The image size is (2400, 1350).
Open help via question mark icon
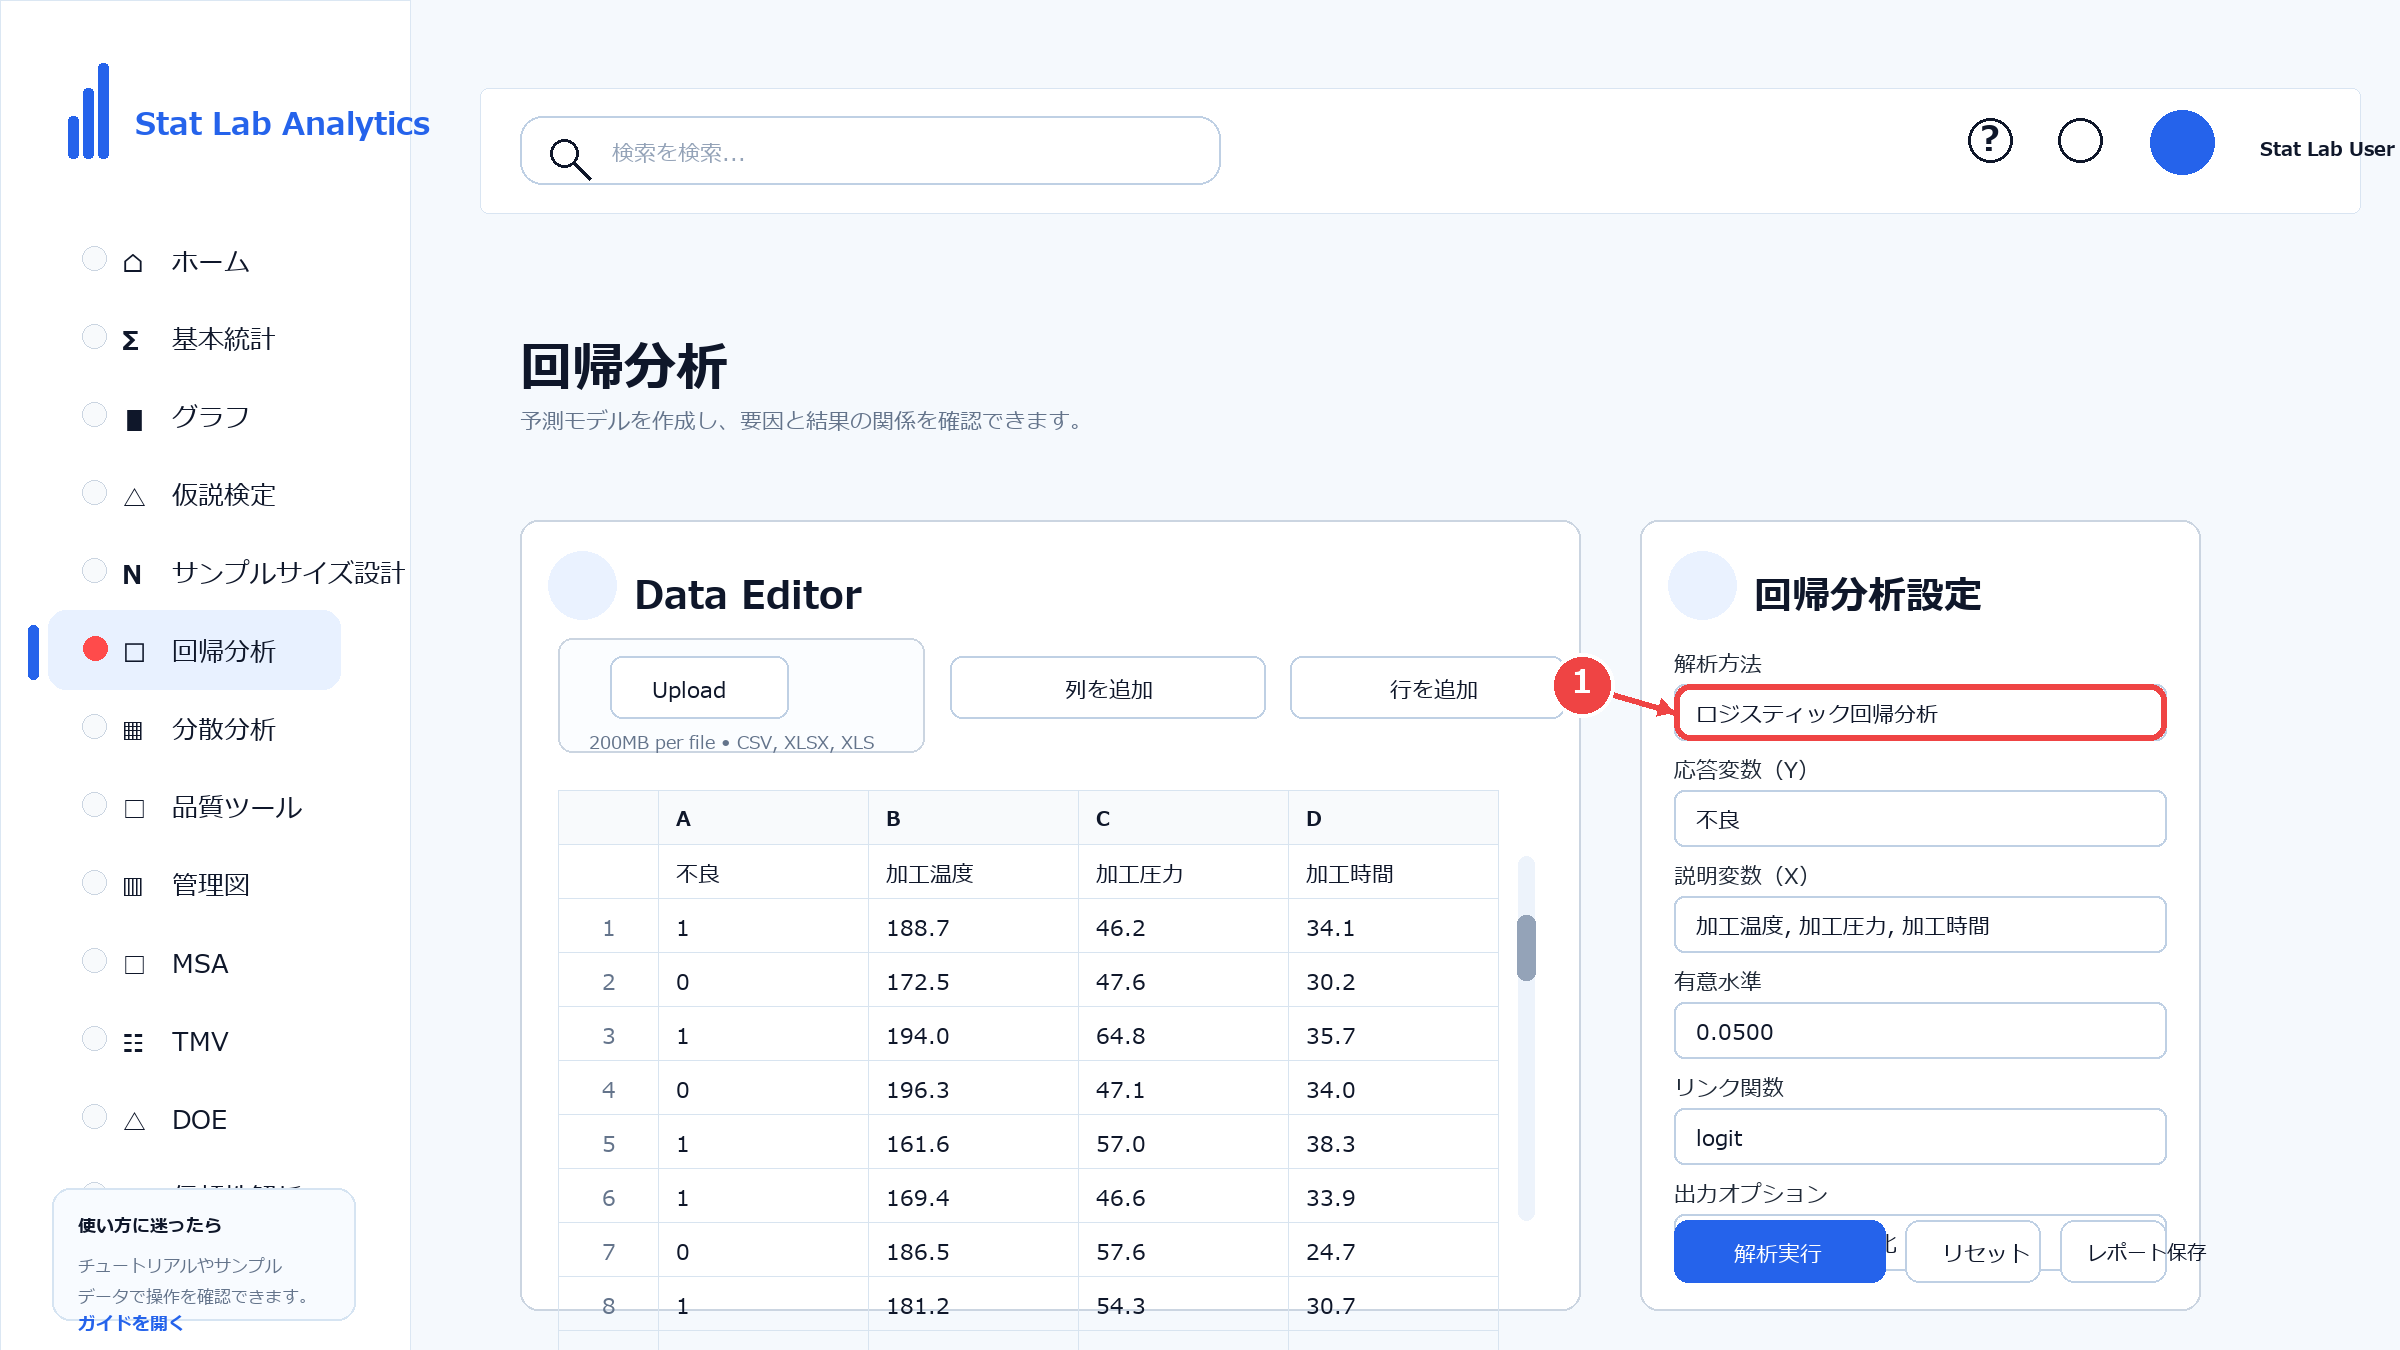1990,141
